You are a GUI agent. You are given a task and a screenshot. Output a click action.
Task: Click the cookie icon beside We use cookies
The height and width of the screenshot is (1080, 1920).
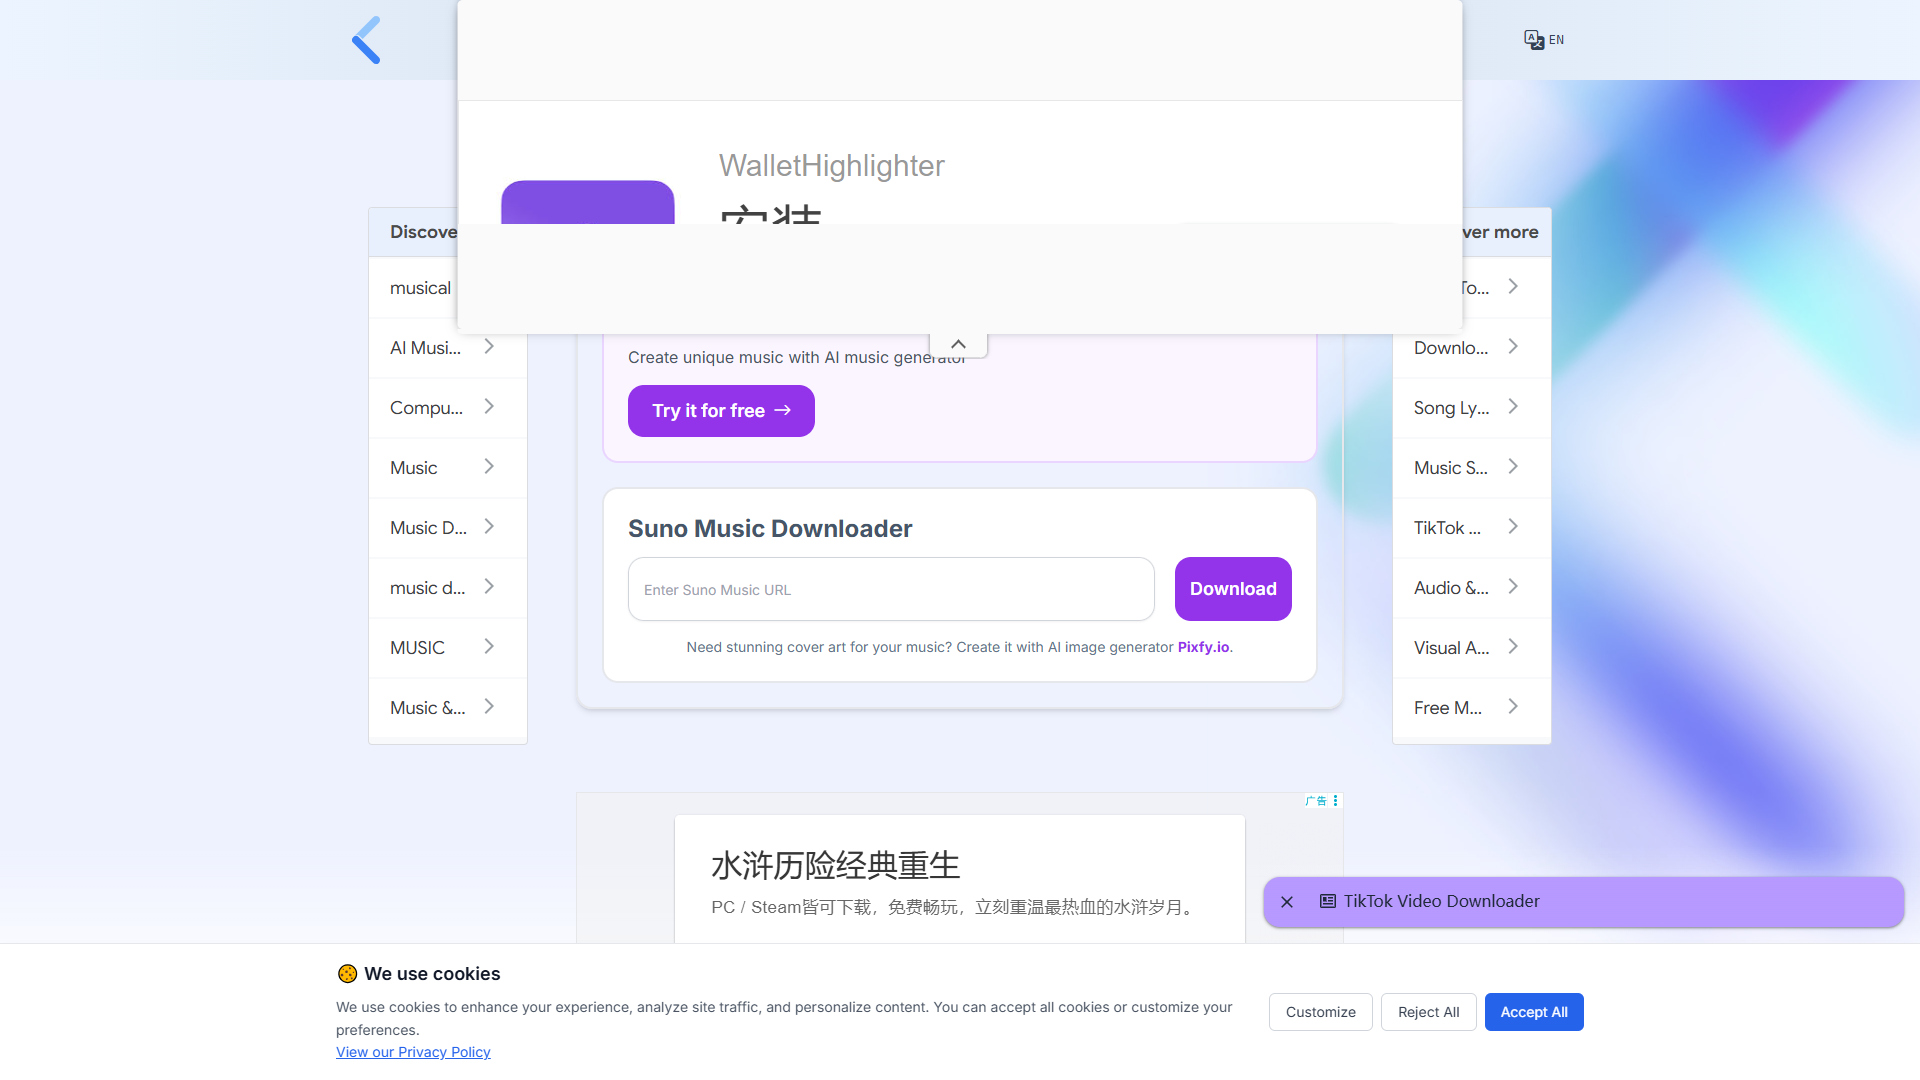tap(347, 974)
